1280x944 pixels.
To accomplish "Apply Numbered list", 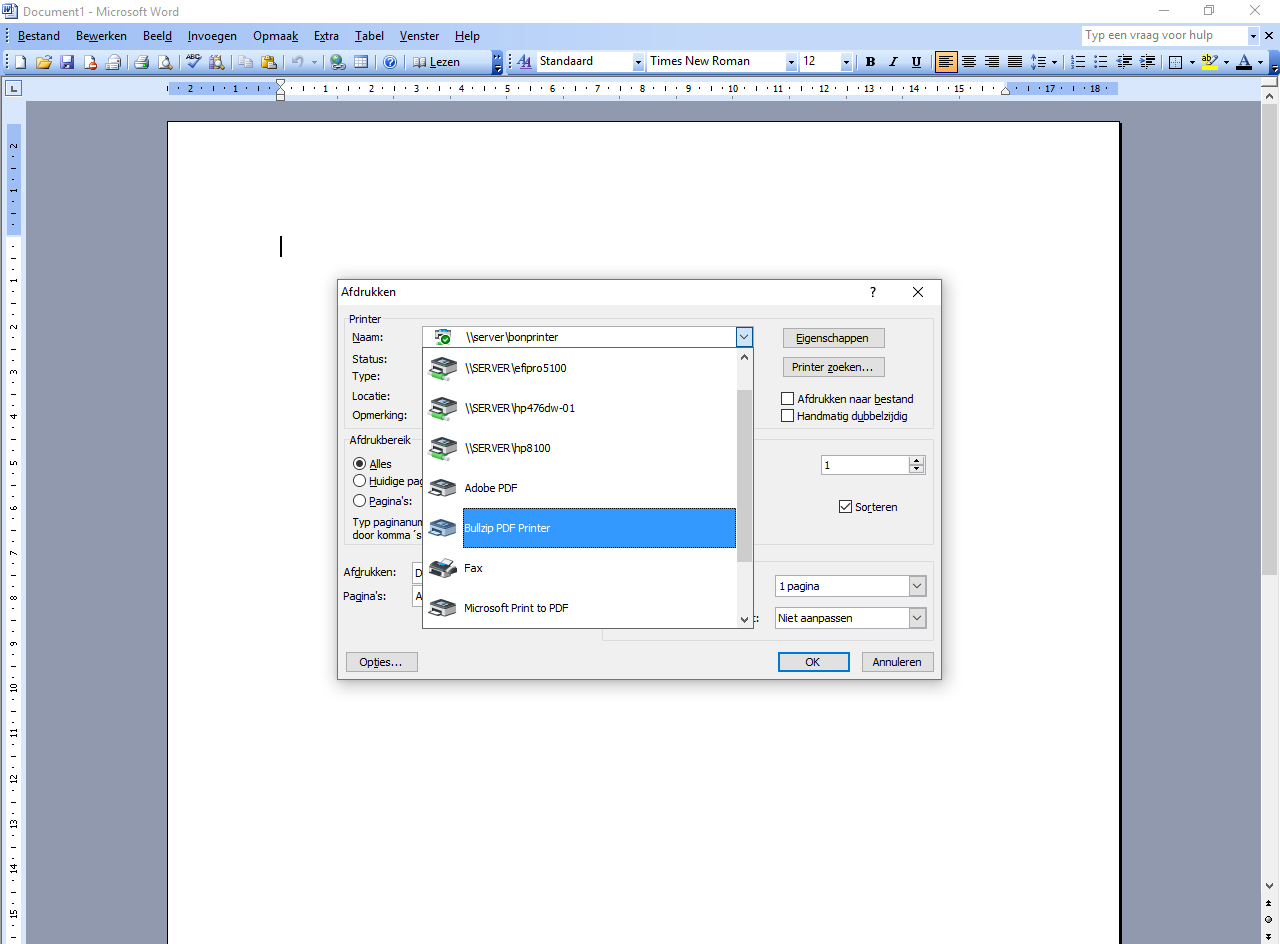I will pos(1079,62).
